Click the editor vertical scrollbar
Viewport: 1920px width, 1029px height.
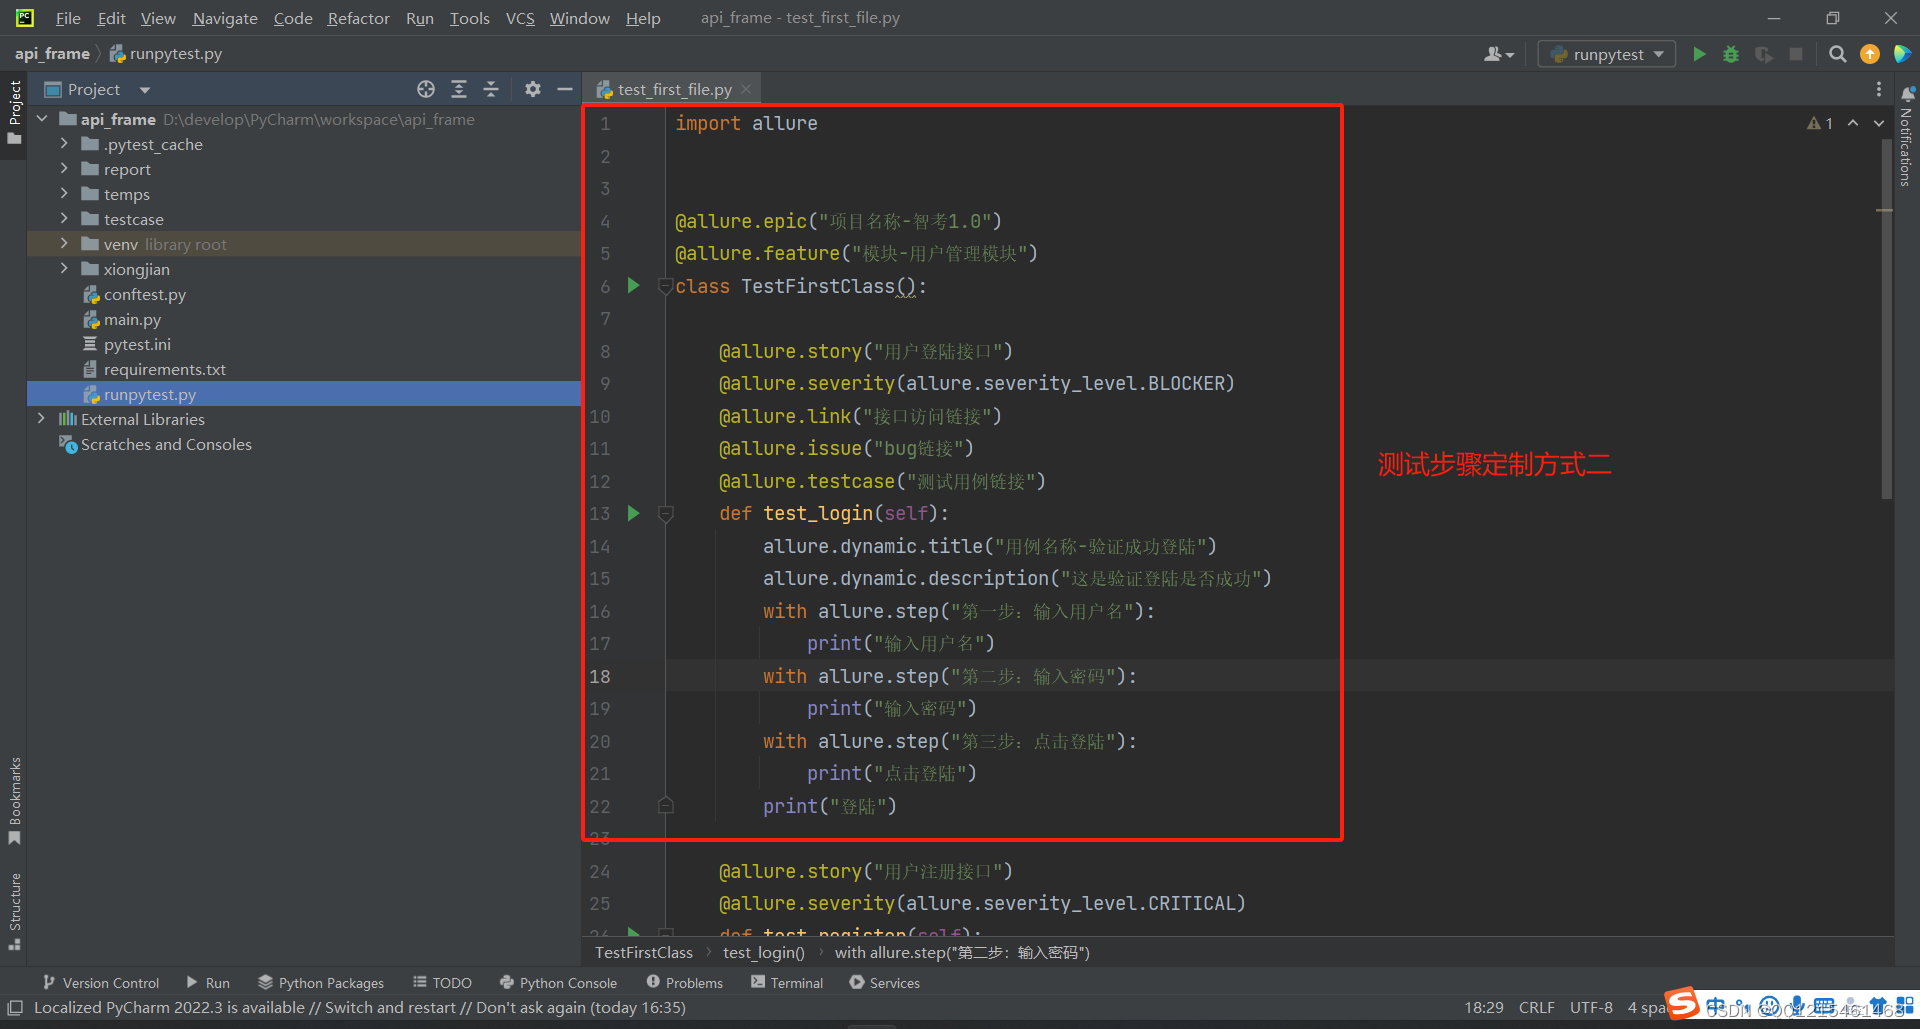click(x=1886, y=320)
